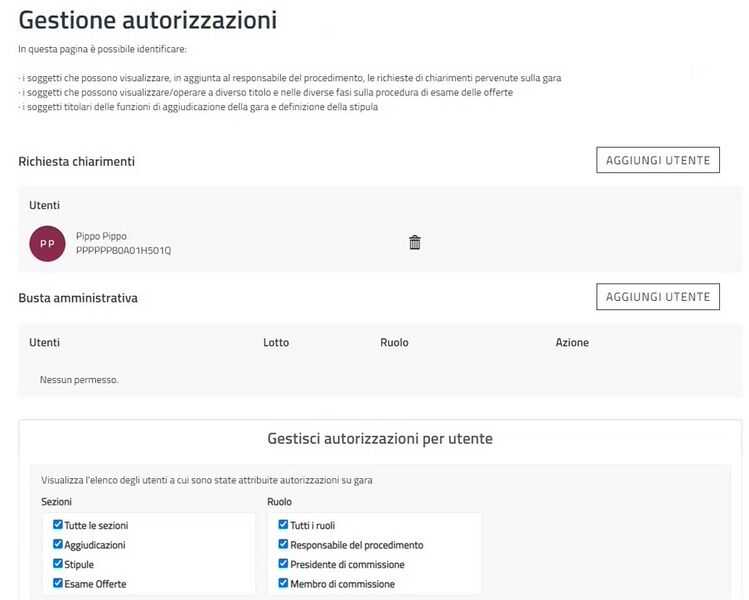Toggle Membro di commissione checkbox

click(283, 583)
